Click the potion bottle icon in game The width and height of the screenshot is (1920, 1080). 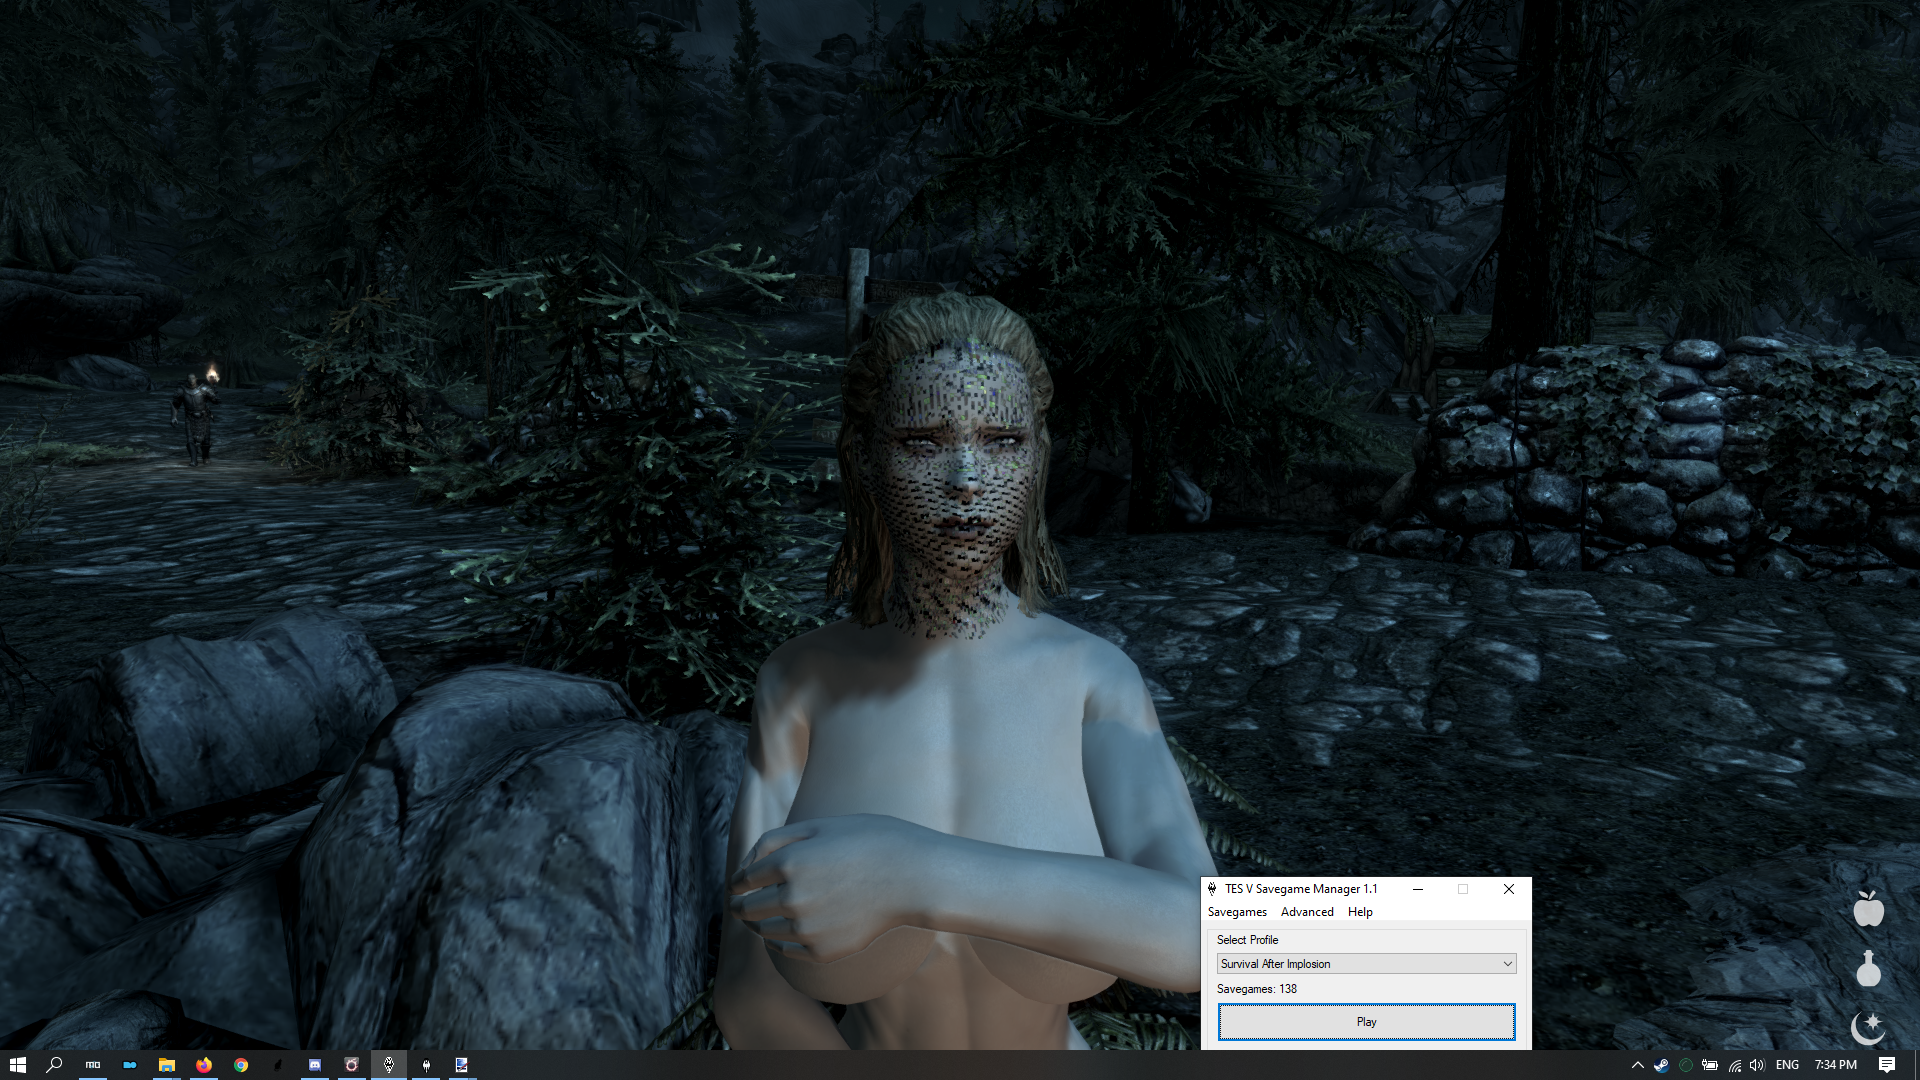[x=1868, y=969]
